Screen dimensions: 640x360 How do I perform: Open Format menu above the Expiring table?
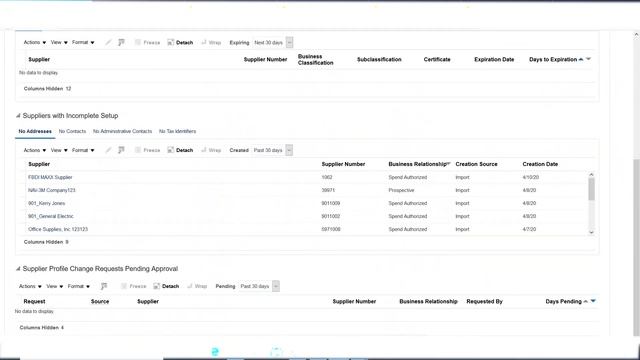pos(83,42)
